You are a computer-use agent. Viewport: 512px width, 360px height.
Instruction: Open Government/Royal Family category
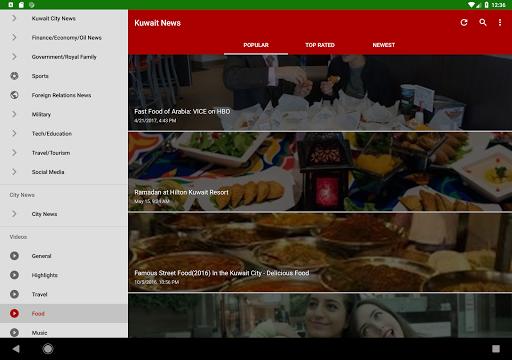(x=64, y=57)
